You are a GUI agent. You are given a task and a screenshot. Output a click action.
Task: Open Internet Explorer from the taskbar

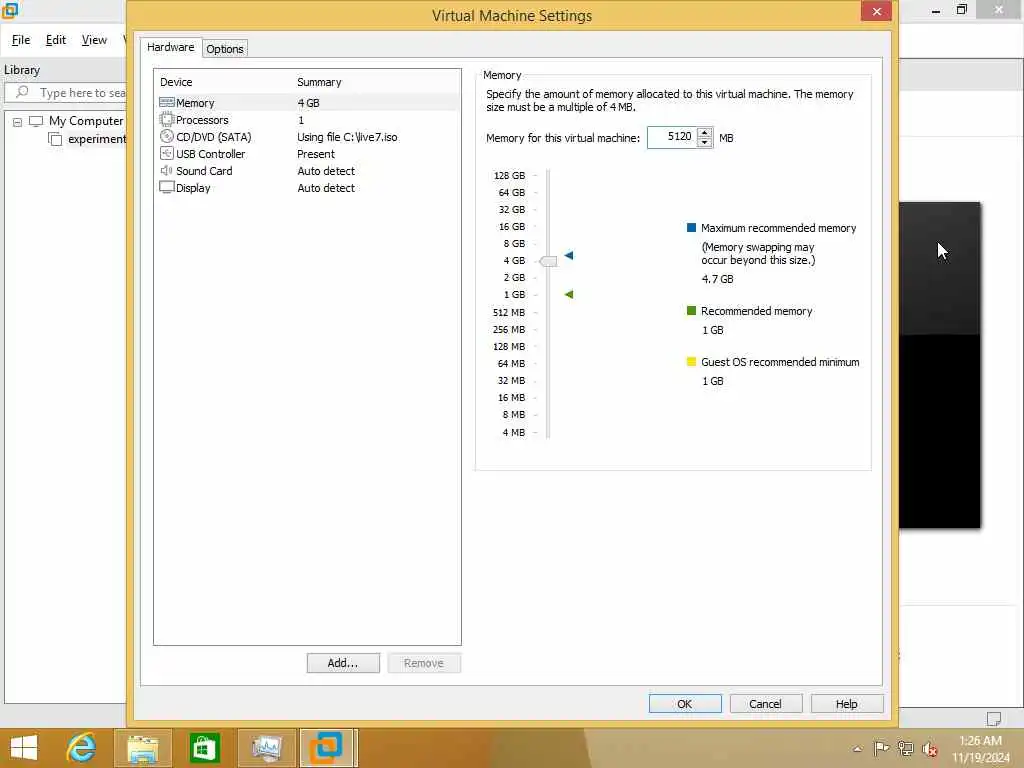(82, 748)
